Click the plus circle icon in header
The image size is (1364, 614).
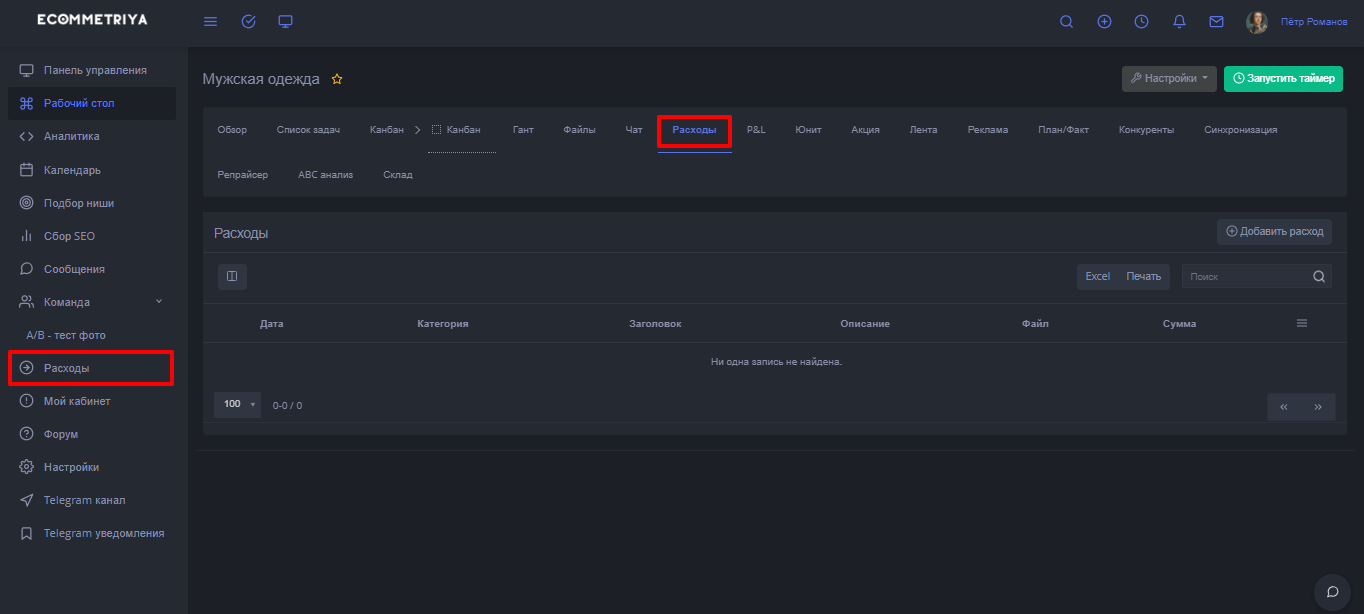point(1104,22)
